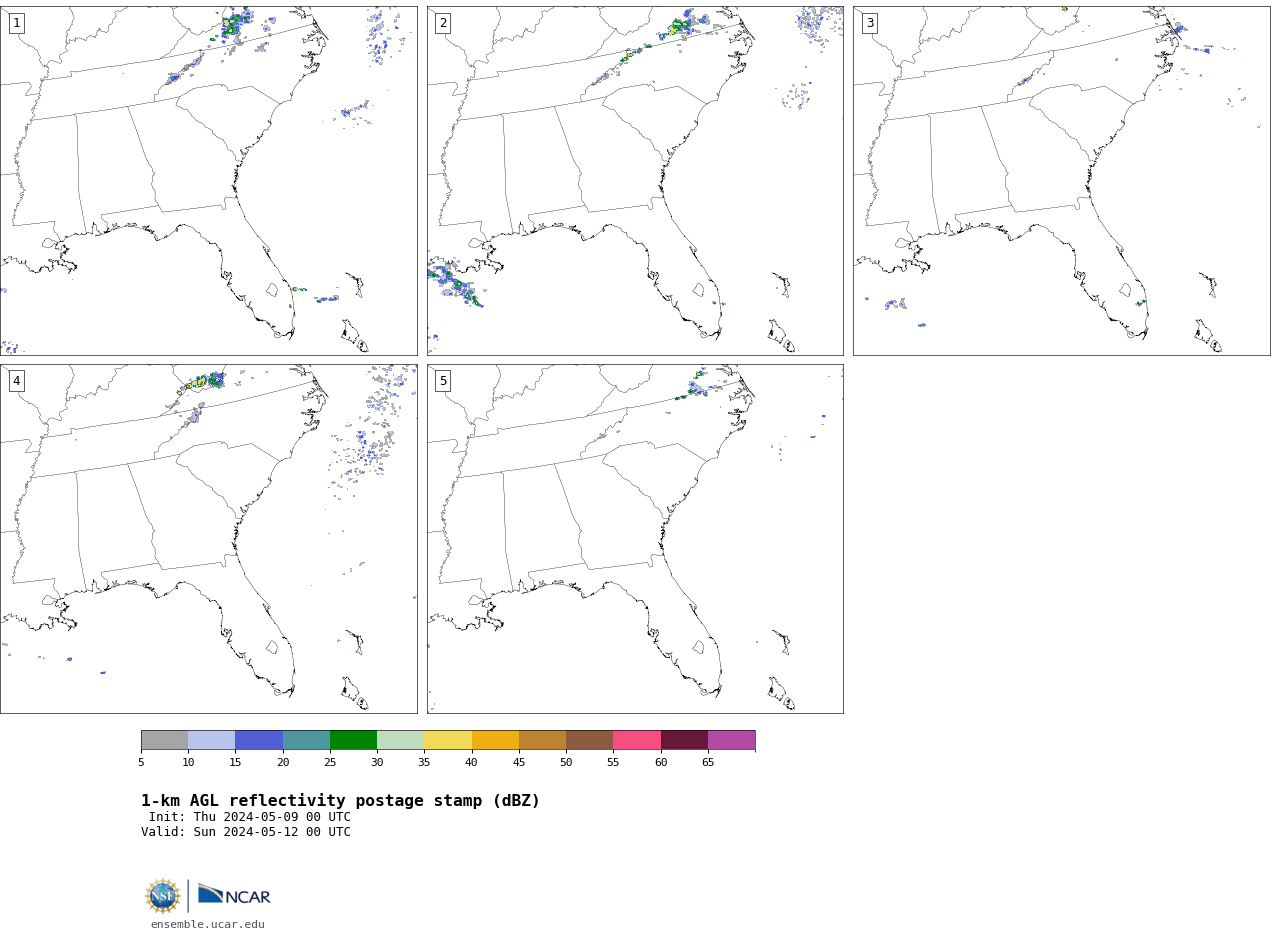Click the pink 55-60 dBZ swatch
The image size is (1280, 936).
637,740
